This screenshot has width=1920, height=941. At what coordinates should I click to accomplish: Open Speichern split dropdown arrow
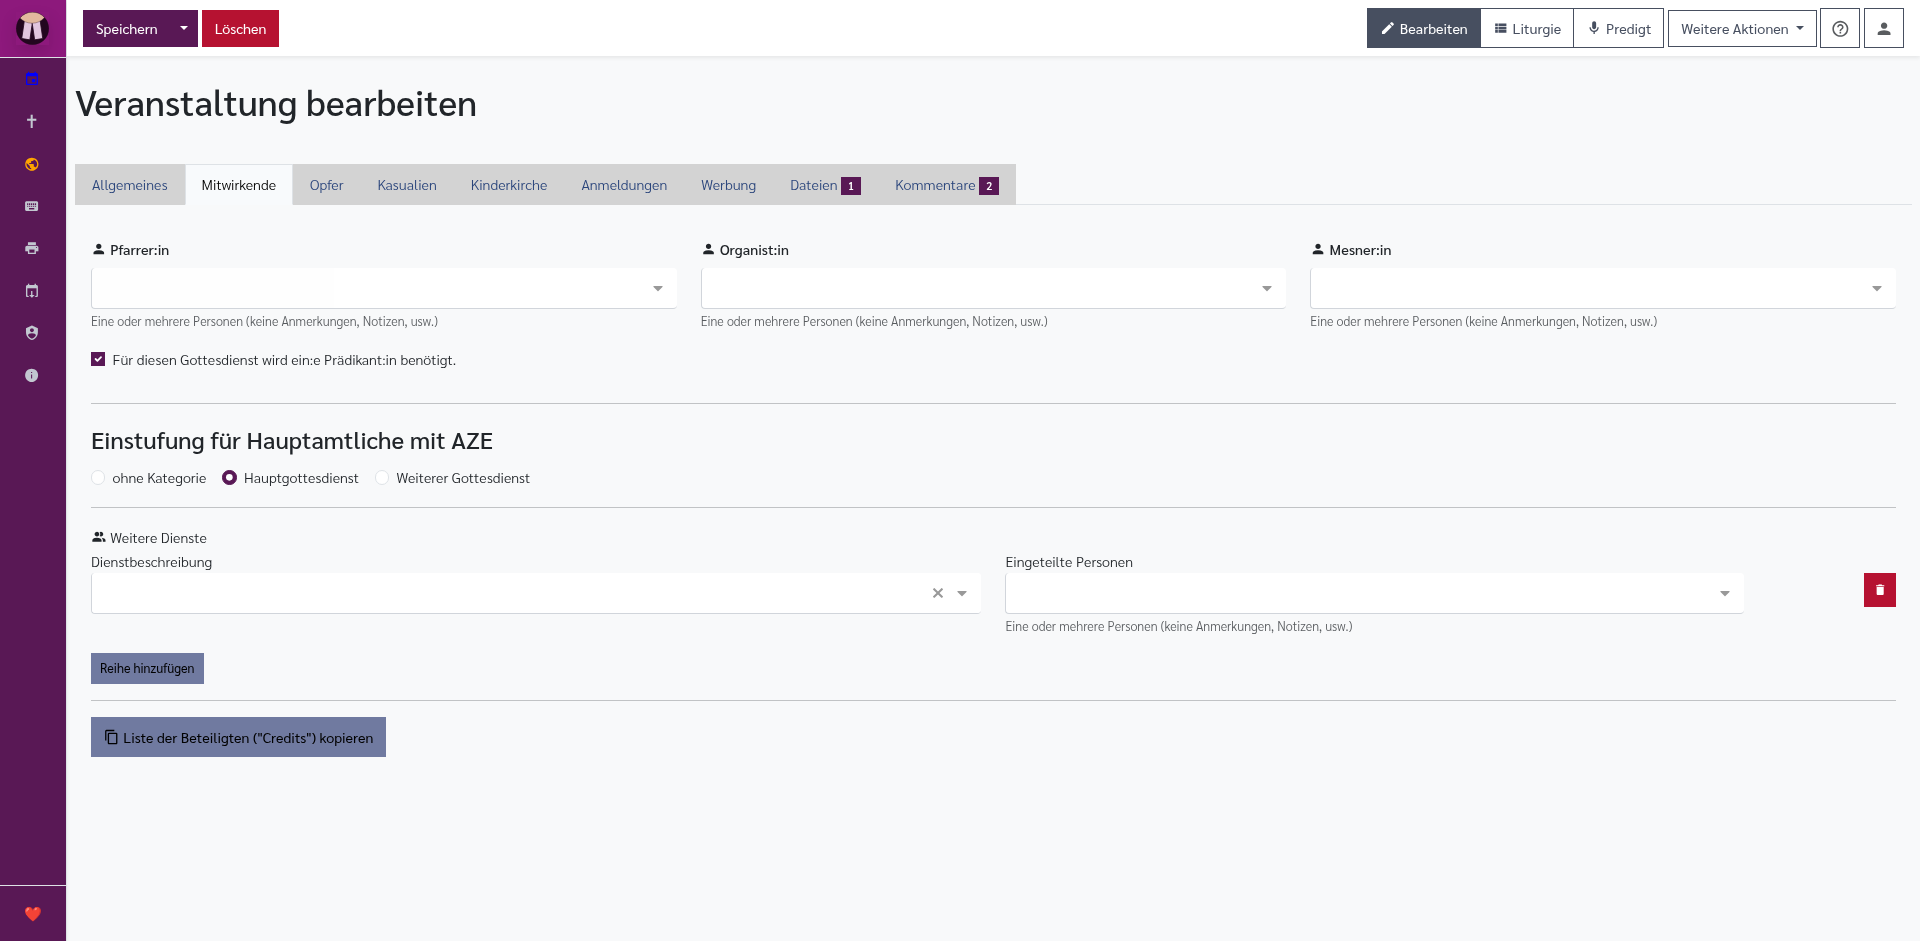point(184,28)
